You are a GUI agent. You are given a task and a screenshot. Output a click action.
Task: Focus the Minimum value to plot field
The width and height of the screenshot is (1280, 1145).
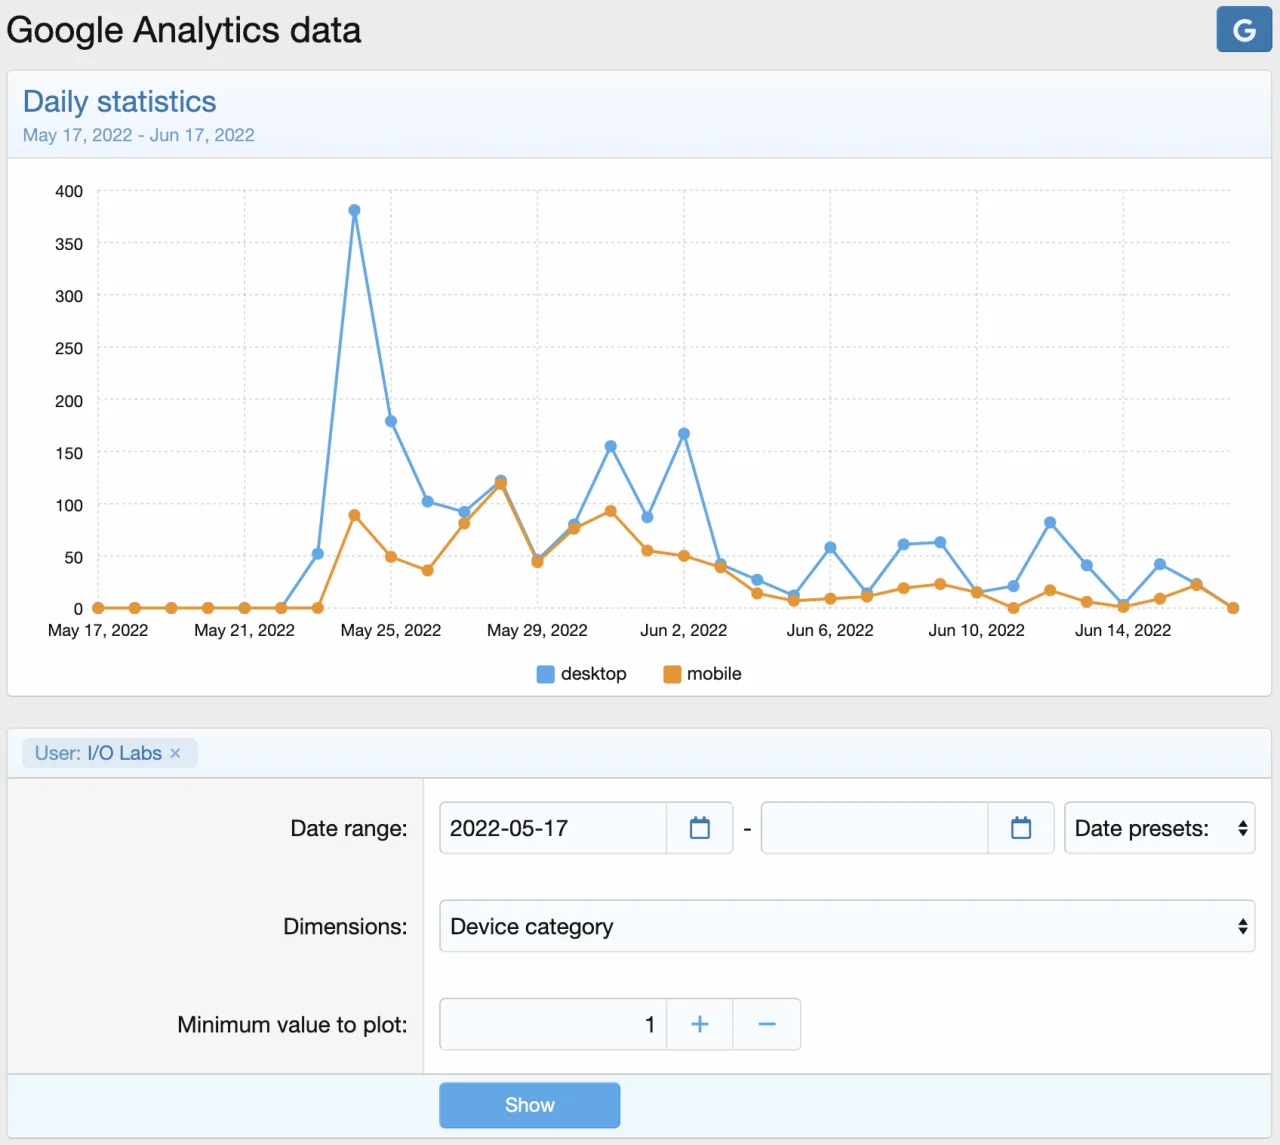coord(553,1024)
